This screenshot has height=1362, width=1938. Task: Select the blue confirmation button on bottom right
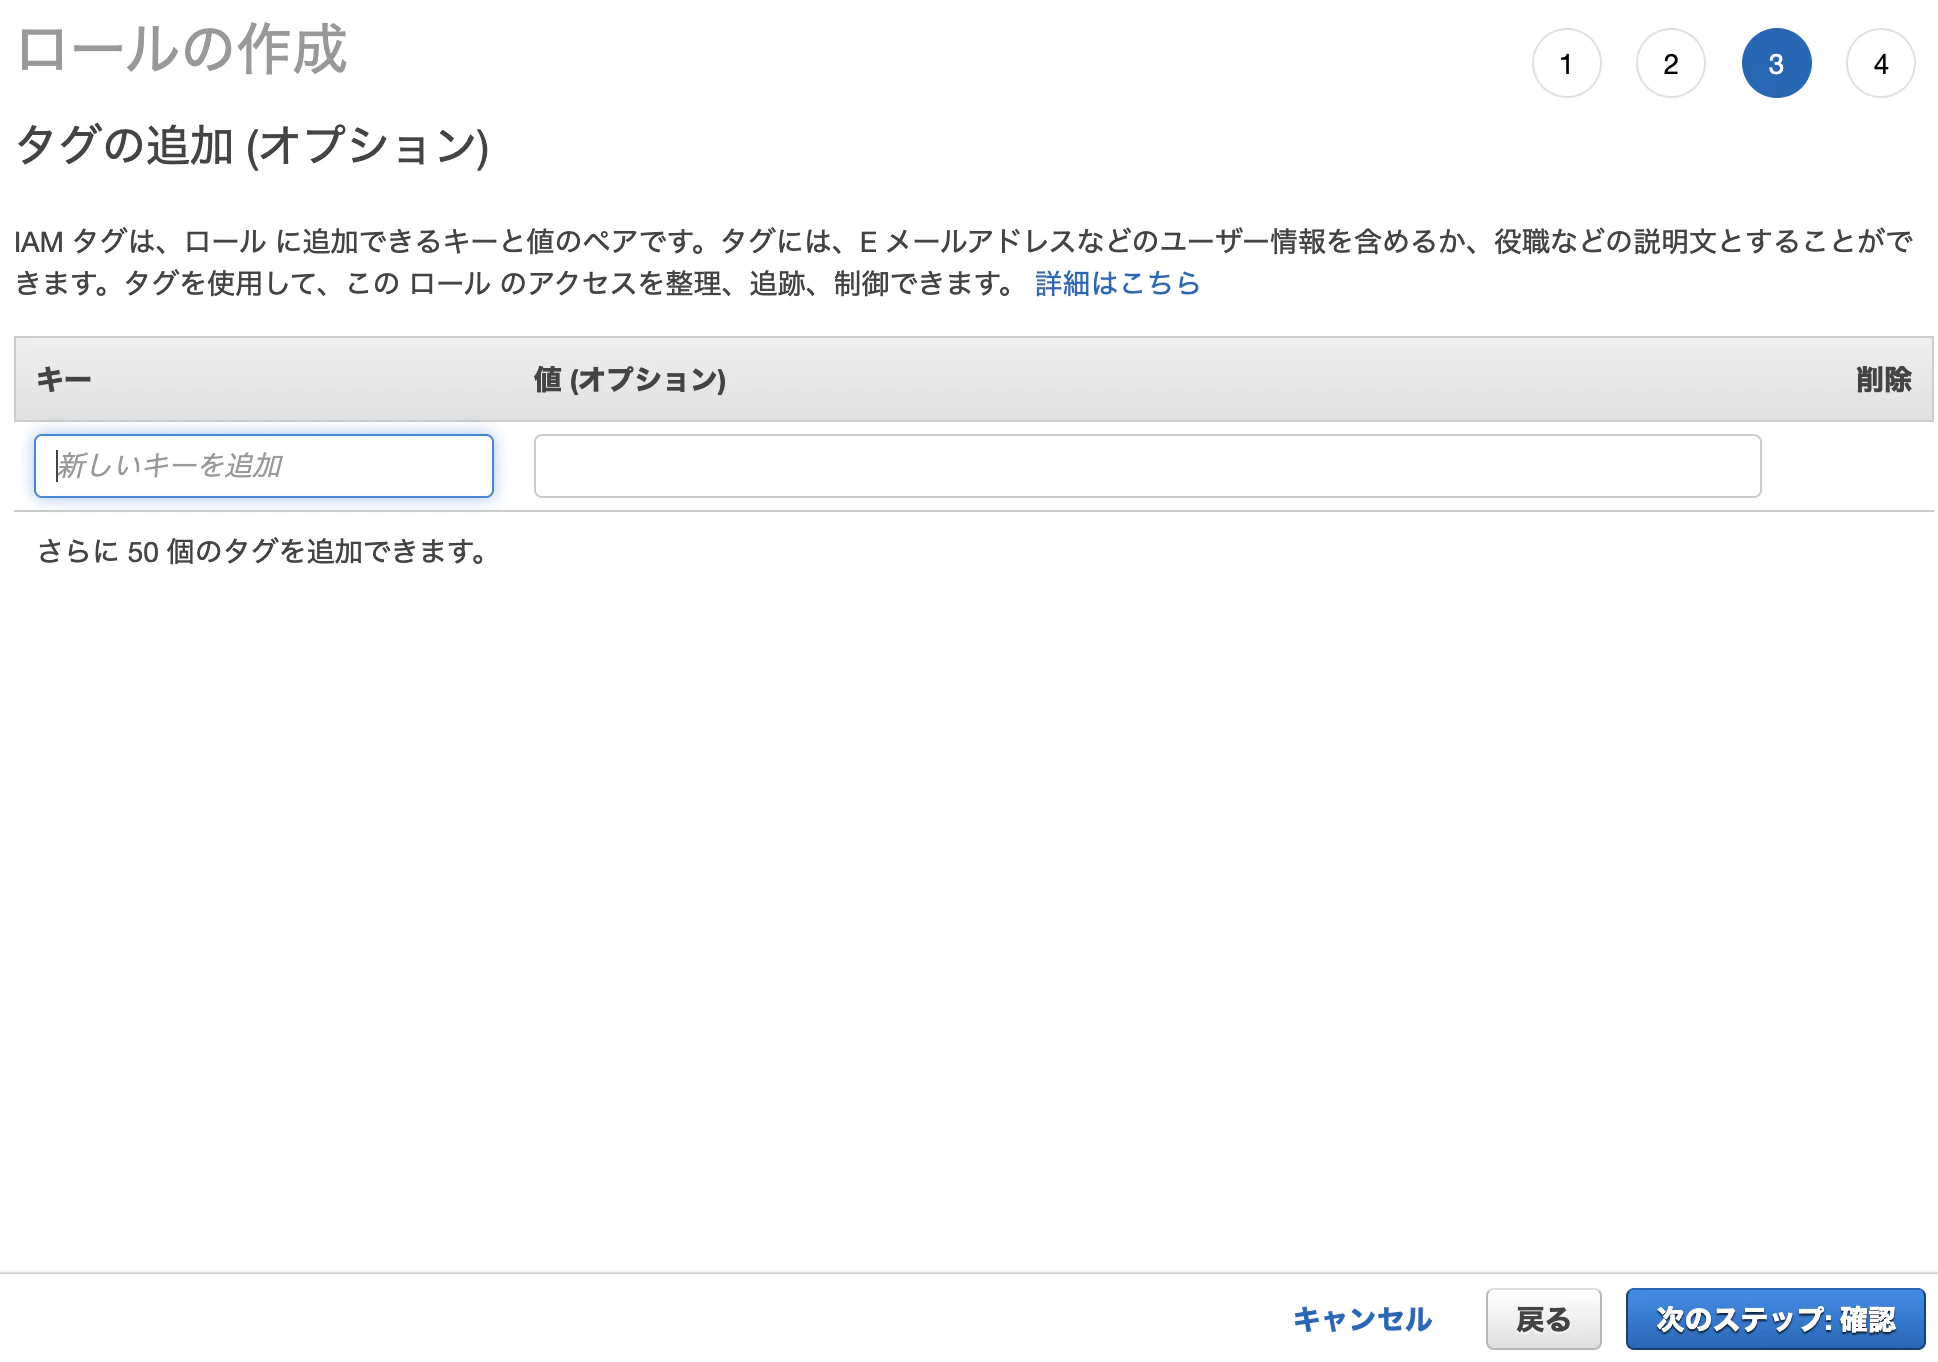click(1778, 1319)
